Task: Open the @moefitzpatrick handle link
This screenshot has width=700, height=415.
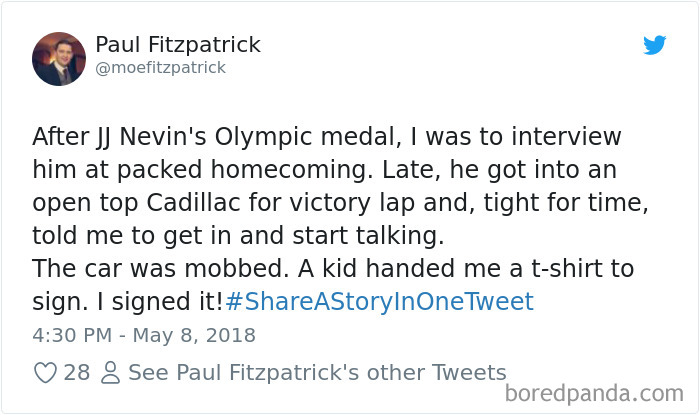Action: (160, 68)
